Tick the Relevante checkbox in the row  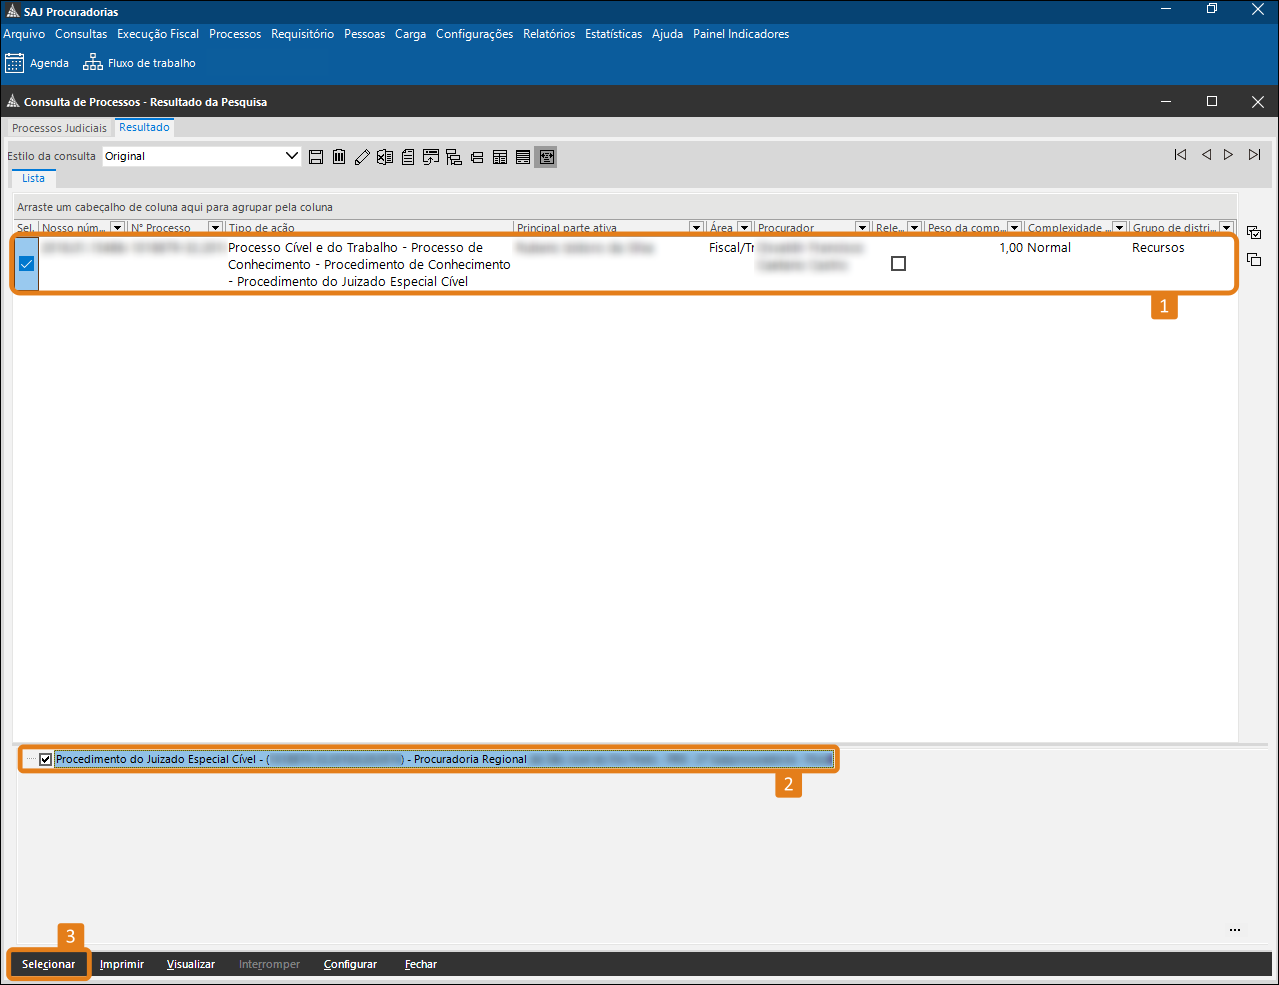[x=898, y=264]
